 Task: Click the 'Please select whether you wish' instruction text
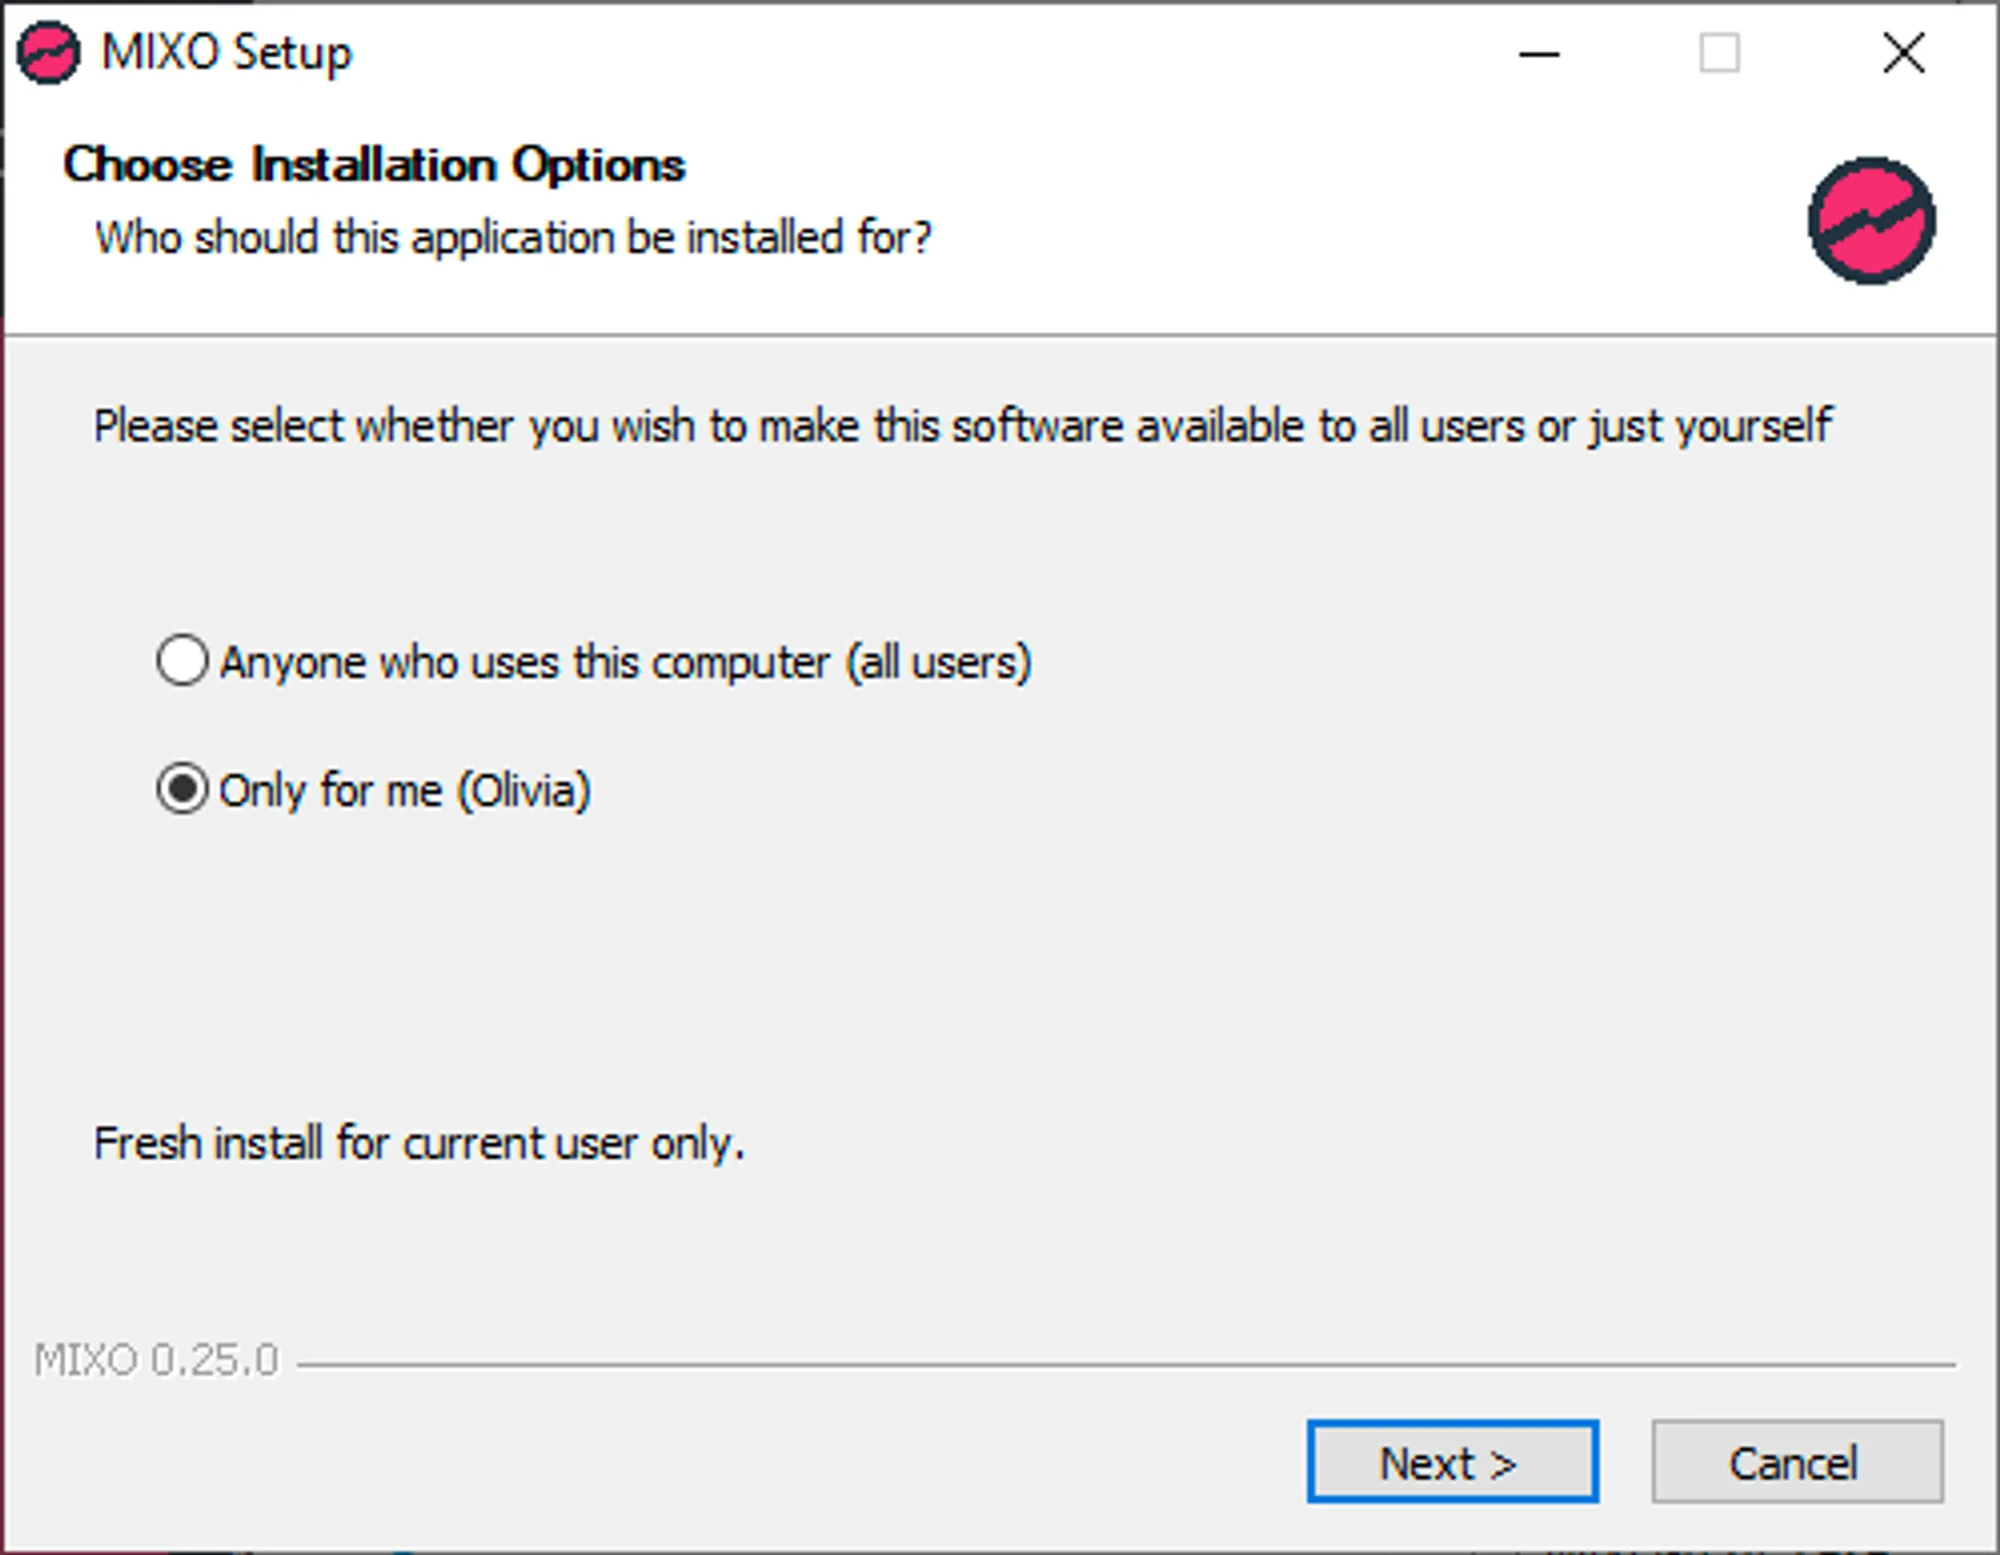[962, 426]
